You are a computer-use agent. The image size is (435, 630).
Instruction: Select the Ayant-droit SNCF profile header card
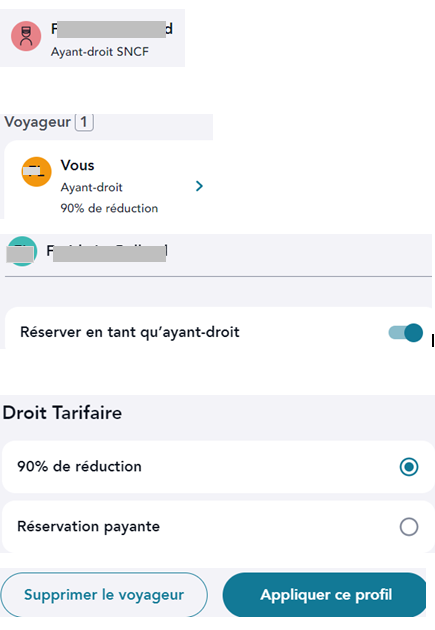coord(92,38)
